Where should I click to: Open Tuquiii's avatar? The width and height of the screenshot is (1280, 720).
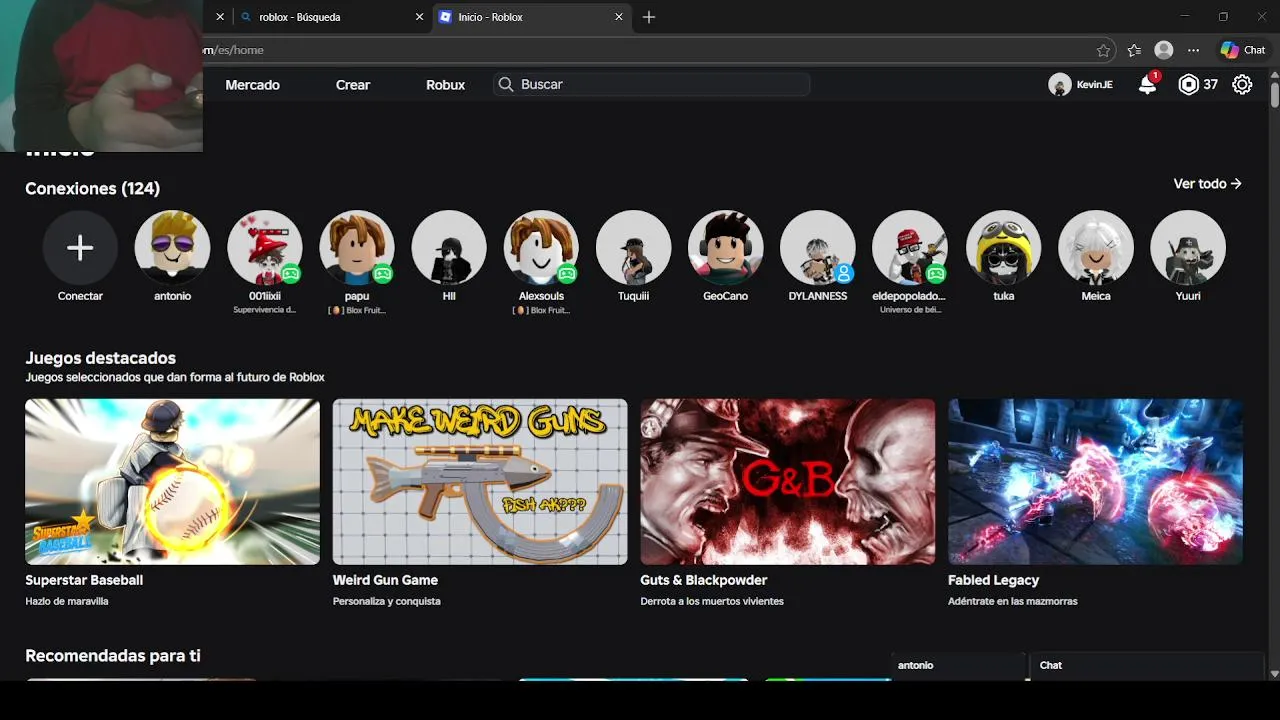click(633, 248)
